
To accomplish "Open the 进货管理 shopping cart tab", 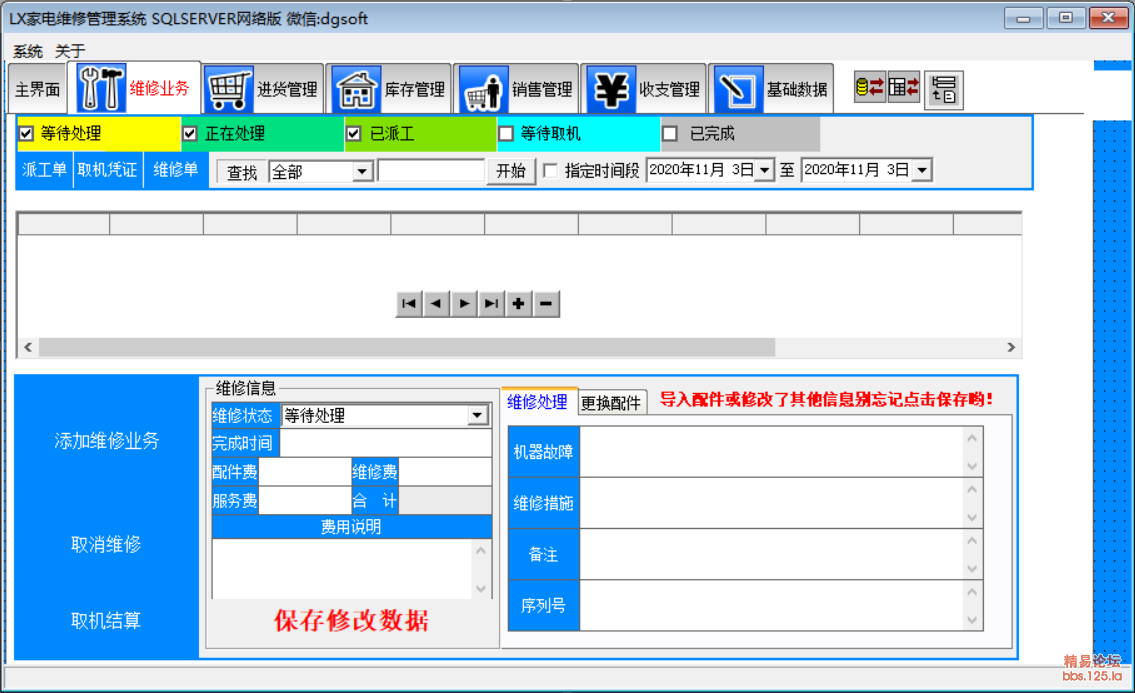I will (264, 89).
